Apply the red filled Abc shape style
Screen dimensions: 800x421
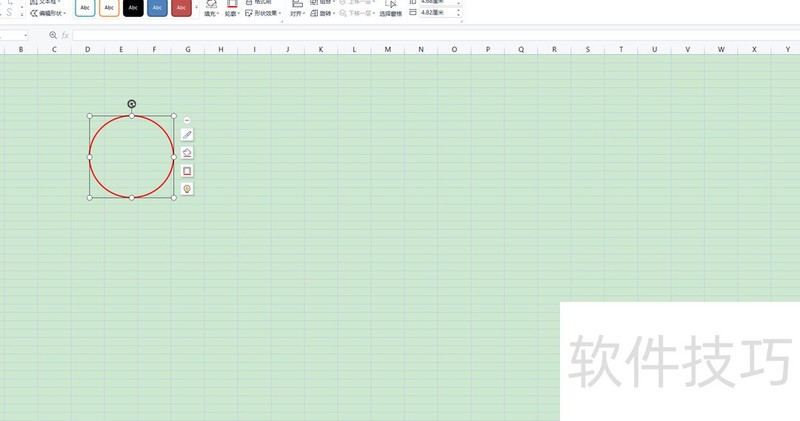[181, 8]
